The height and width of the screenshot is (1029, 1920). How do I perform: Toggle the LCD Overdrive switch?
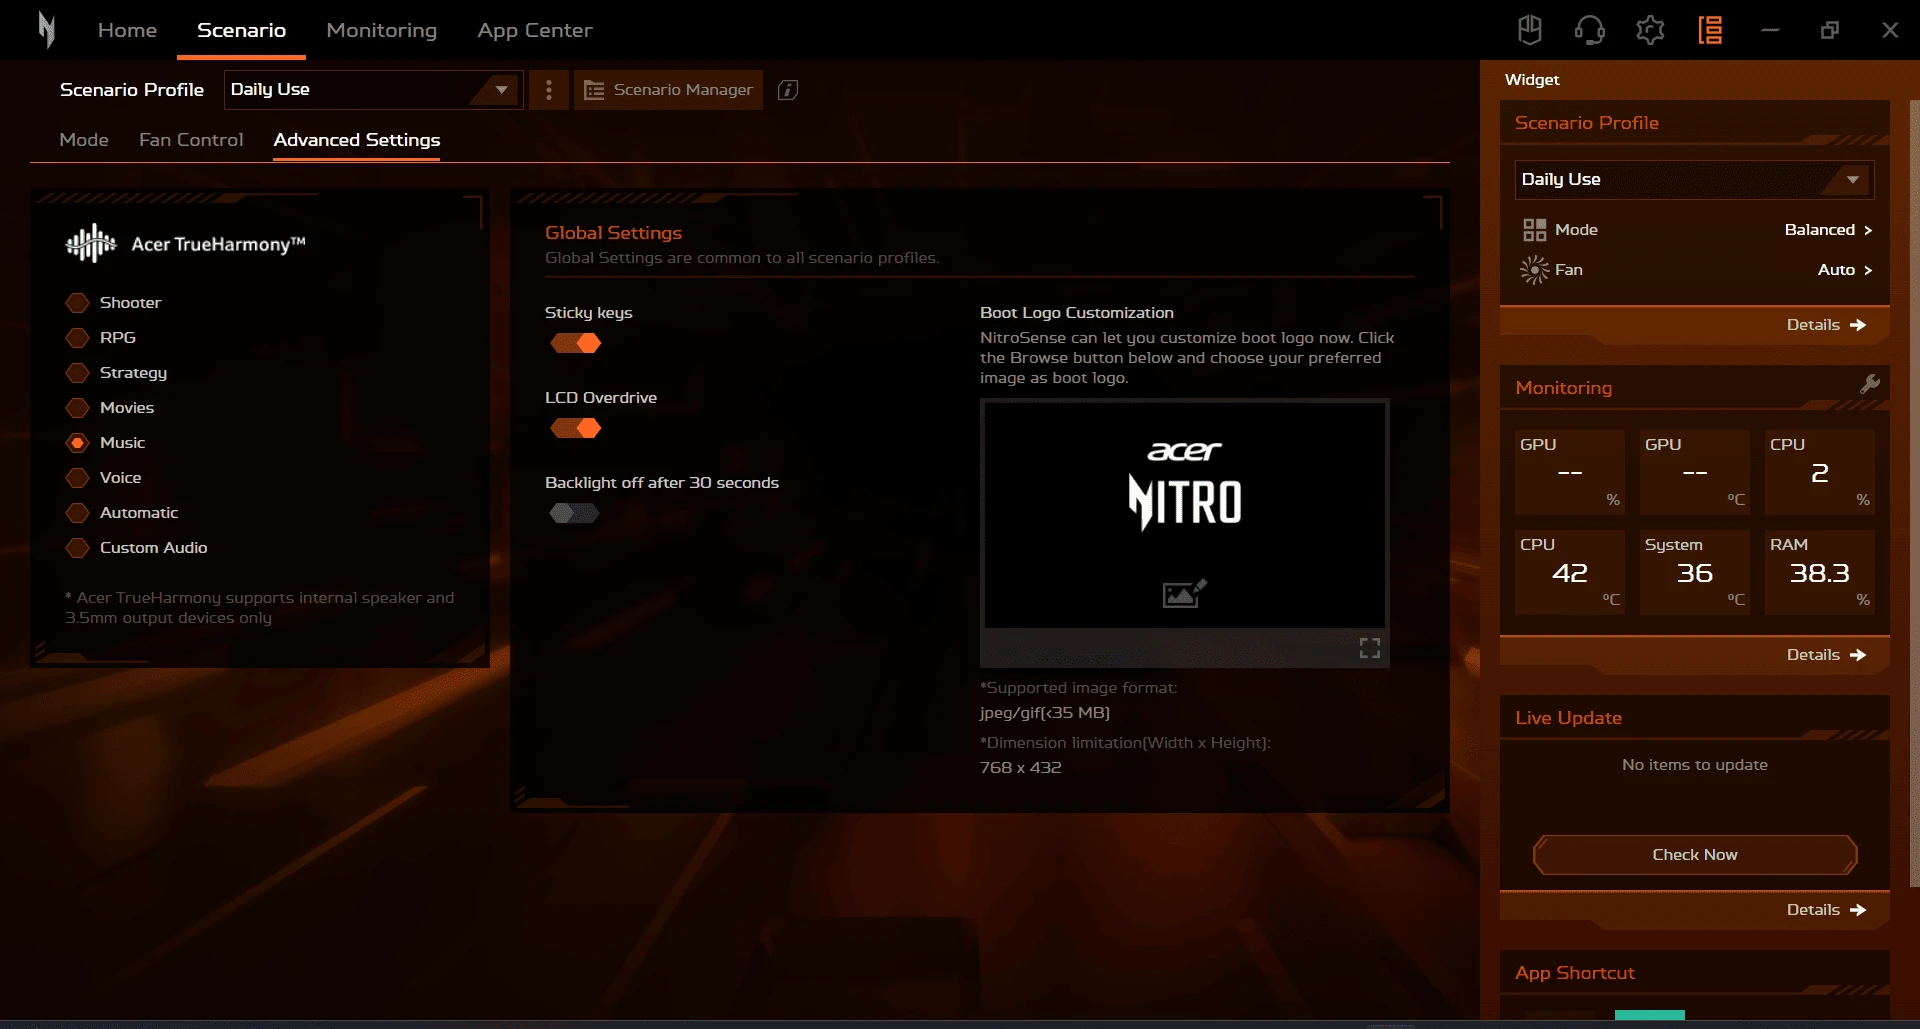[575, 428]
